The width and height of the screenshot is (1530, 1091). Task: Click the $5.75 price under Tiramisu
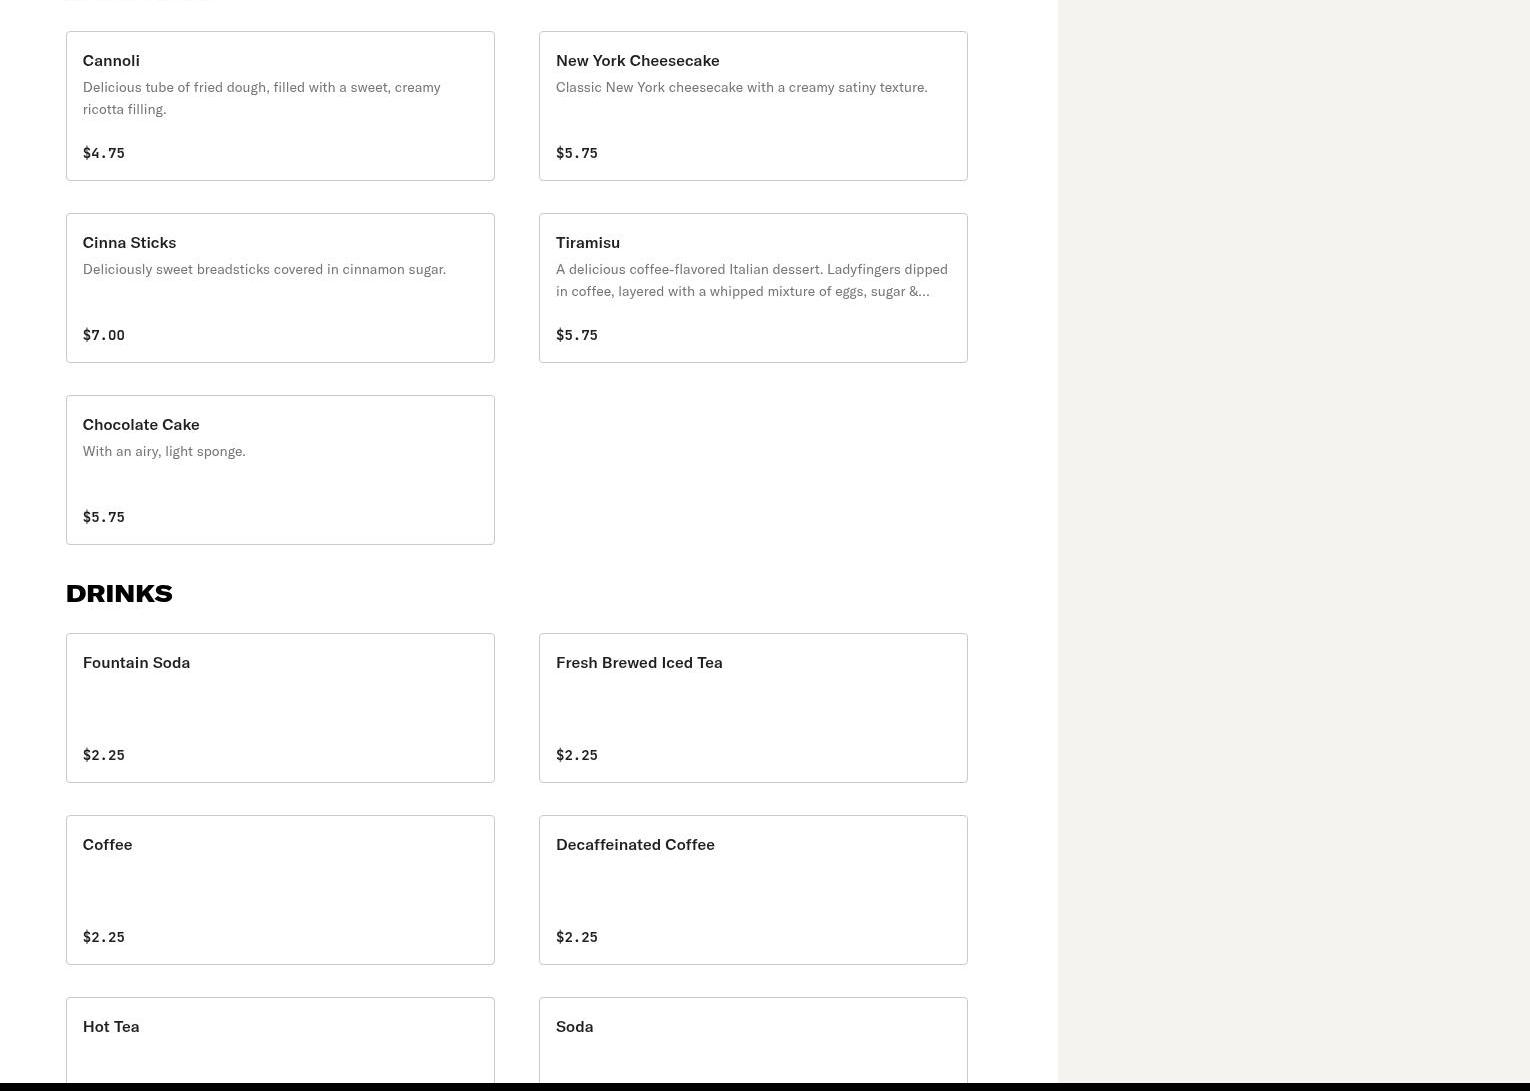pos(577,335)
